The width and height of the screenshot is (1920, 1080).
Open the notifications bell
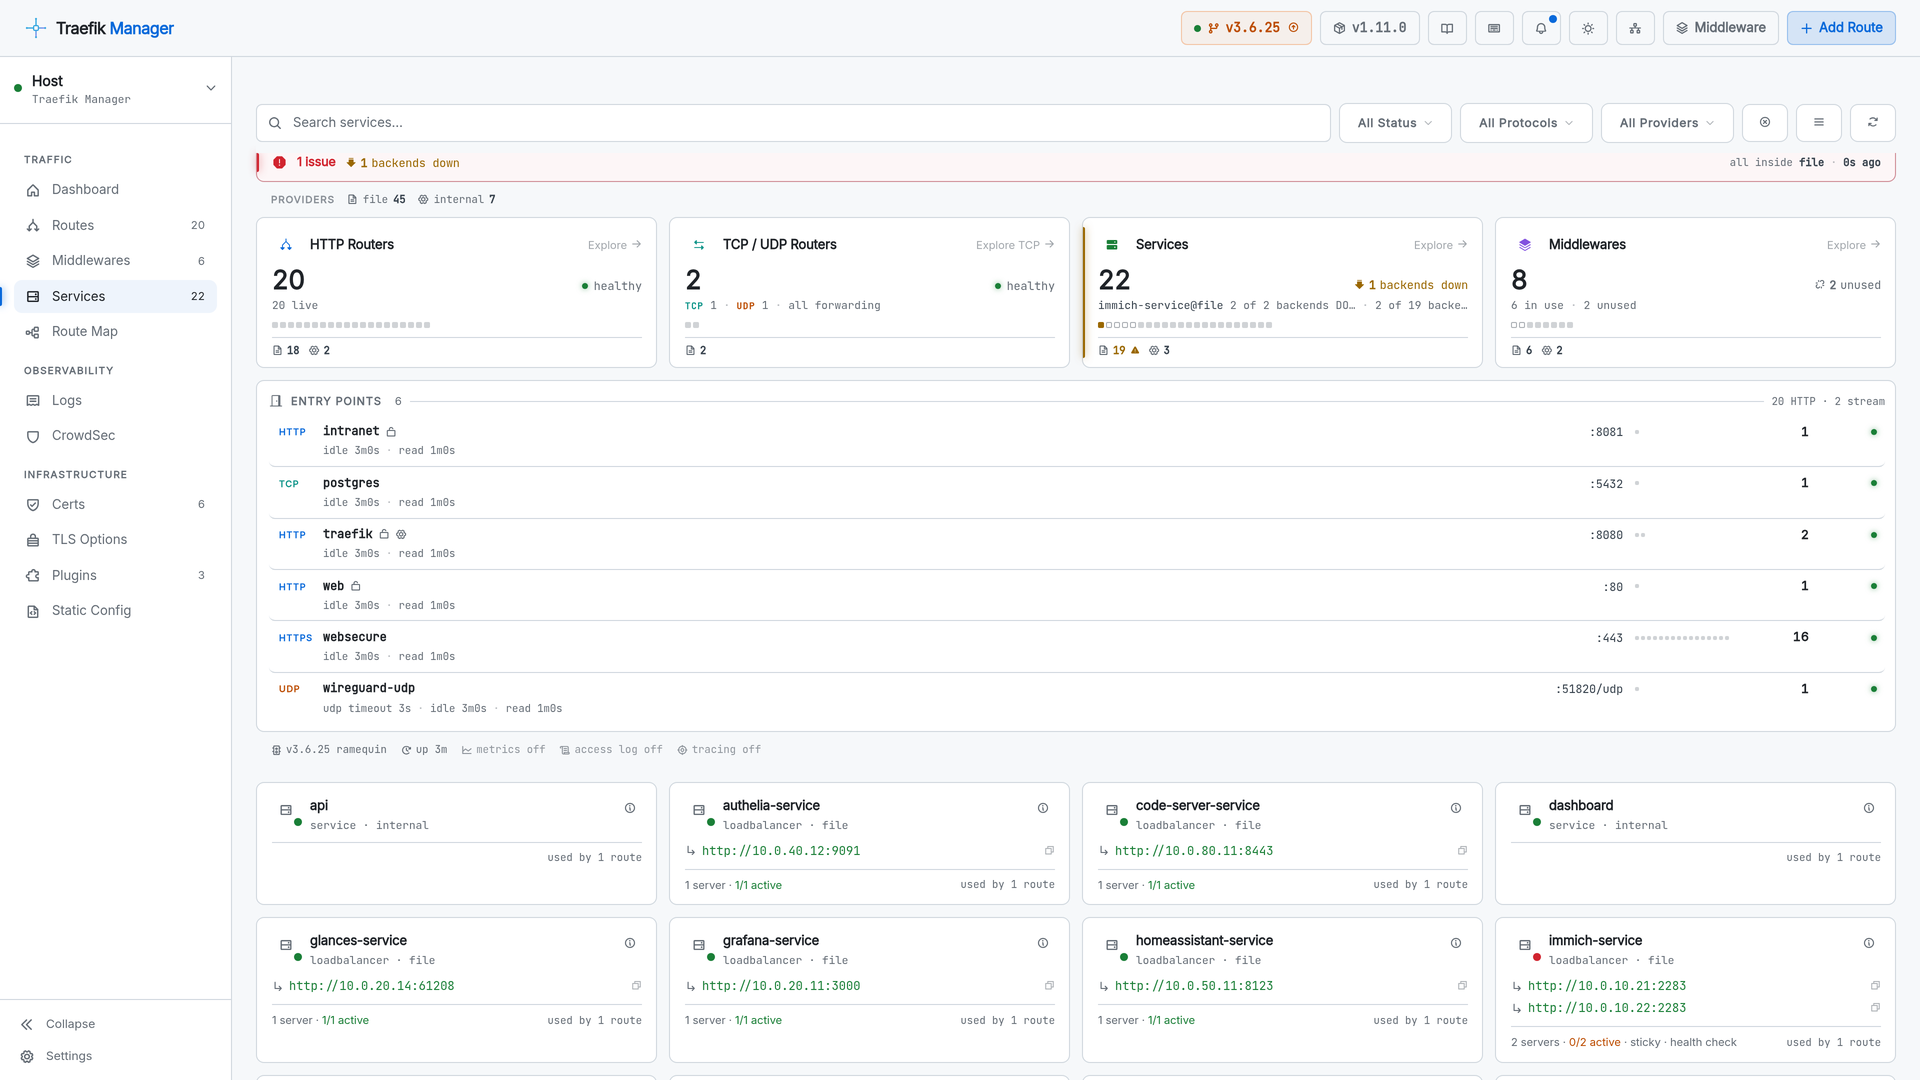[1541, 28]
